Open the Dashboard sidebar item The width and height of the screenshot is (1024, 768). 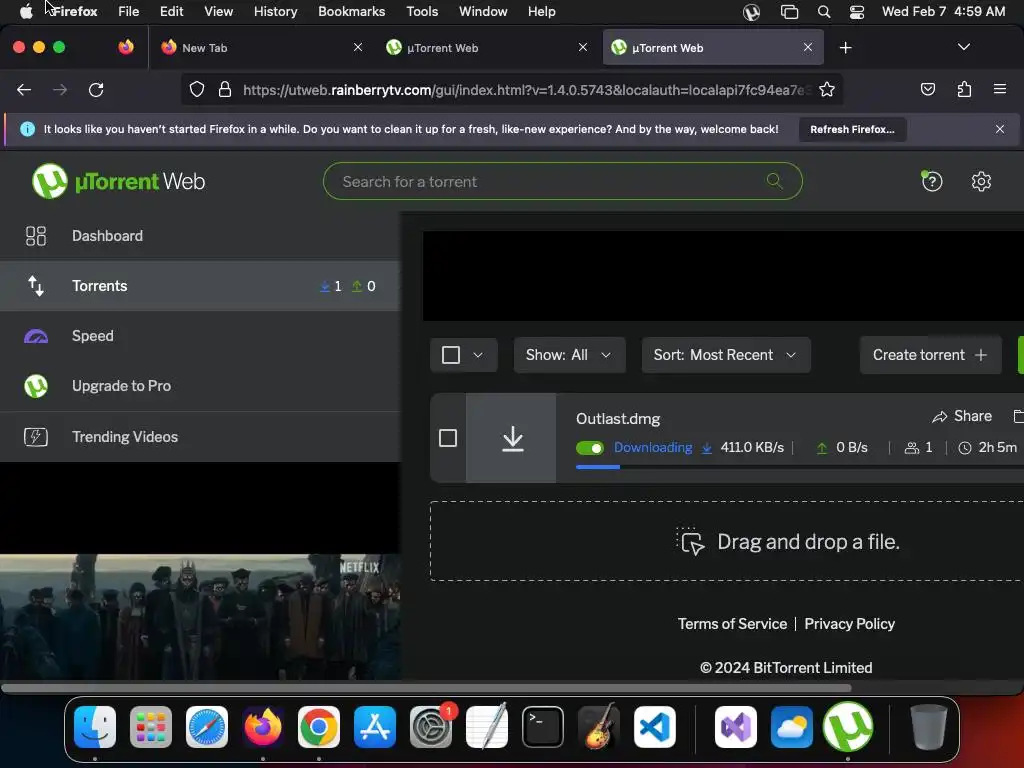point(200,236)
